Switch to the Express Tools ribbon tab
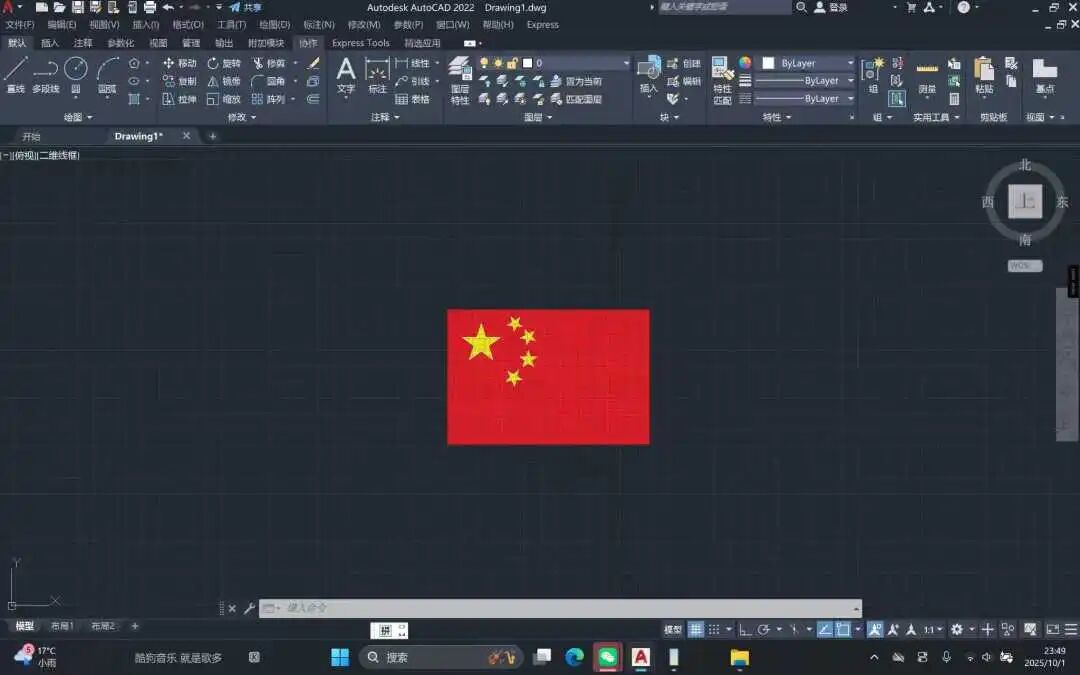 [x=359, y=43]
